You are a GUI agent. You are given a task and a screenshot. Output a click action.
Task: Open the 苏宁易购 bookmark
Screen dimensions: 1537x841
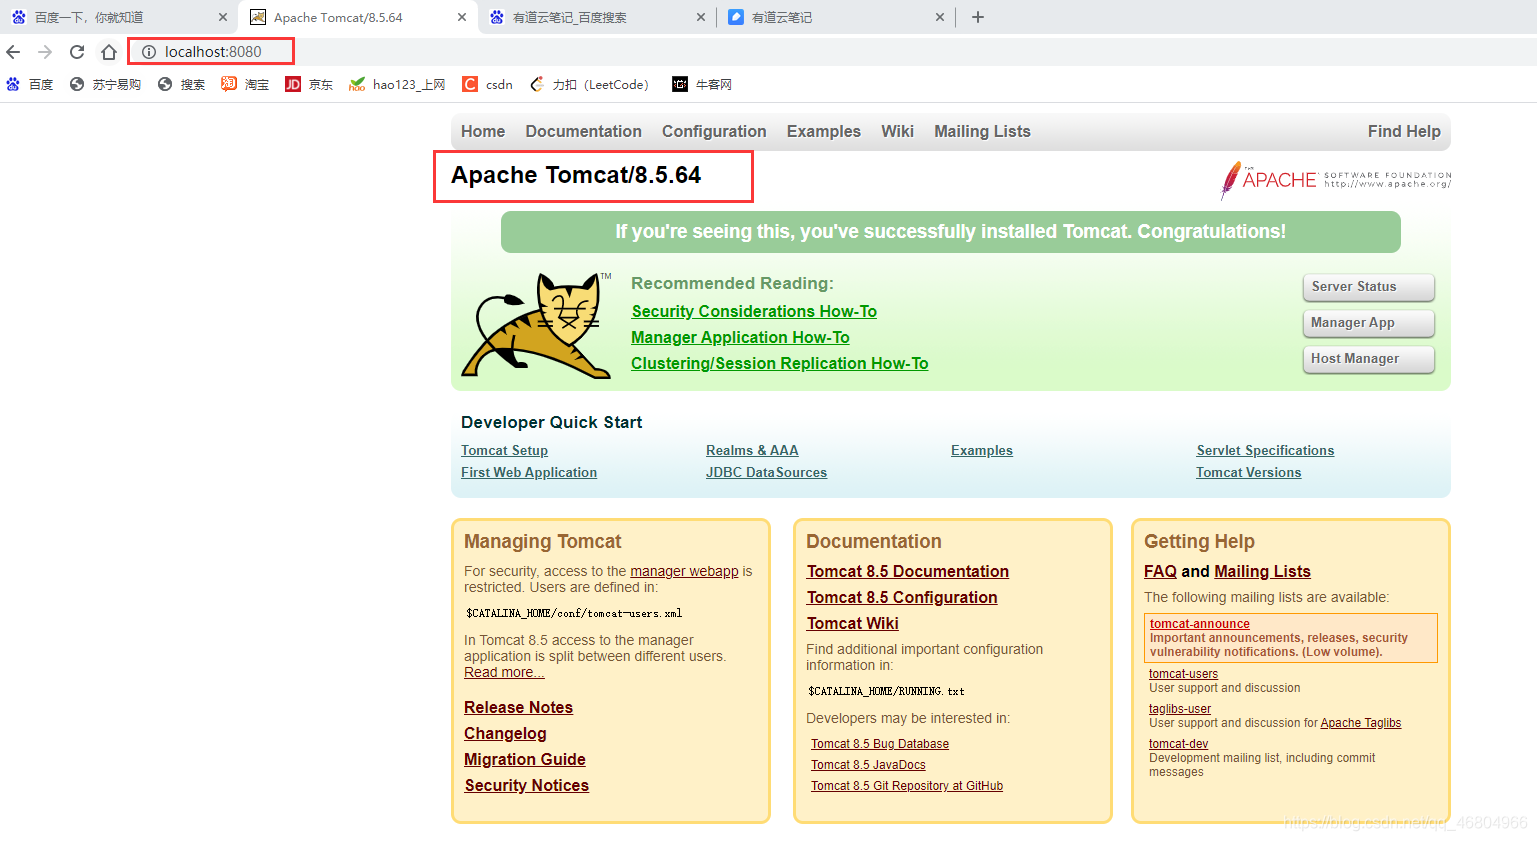click(105, 85)
